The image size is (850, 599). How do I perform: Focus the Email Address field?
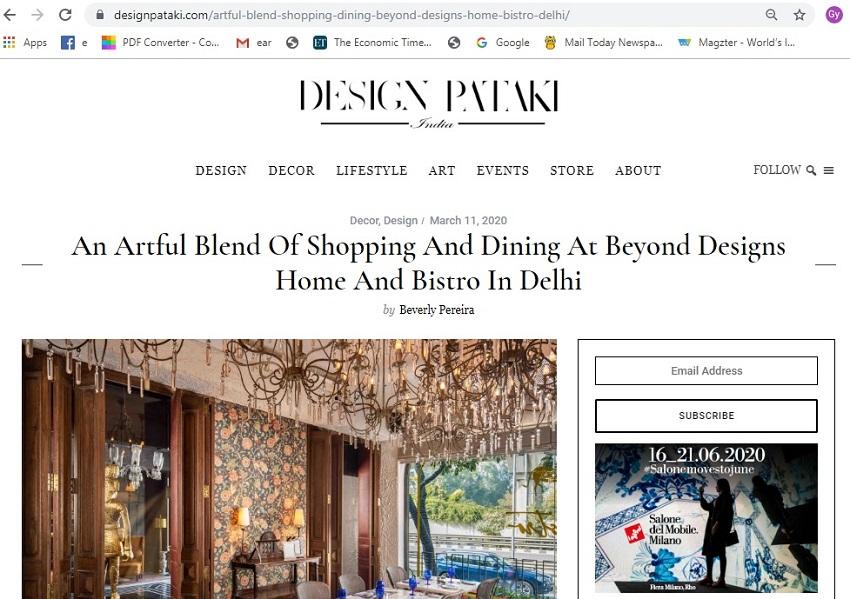[x=706, y=371]
